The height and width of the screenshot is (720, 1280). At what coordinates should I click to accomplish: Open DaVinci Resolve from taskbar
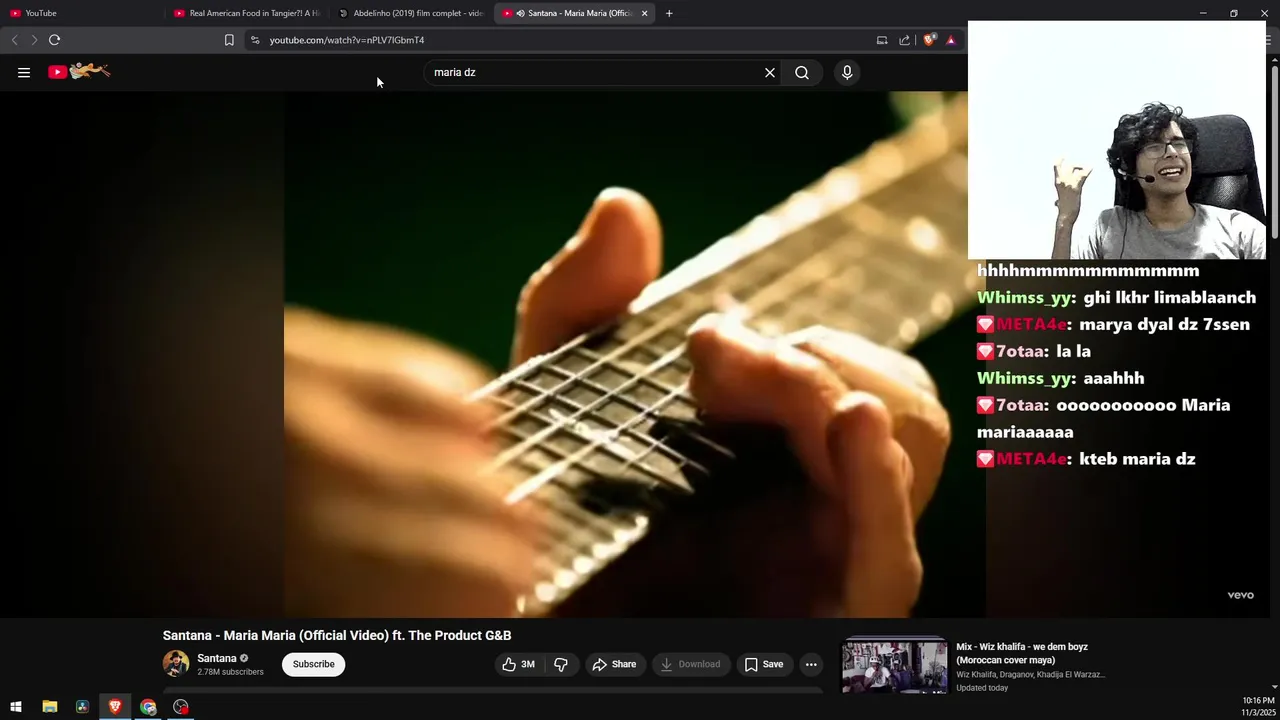[x=82, y=707]
